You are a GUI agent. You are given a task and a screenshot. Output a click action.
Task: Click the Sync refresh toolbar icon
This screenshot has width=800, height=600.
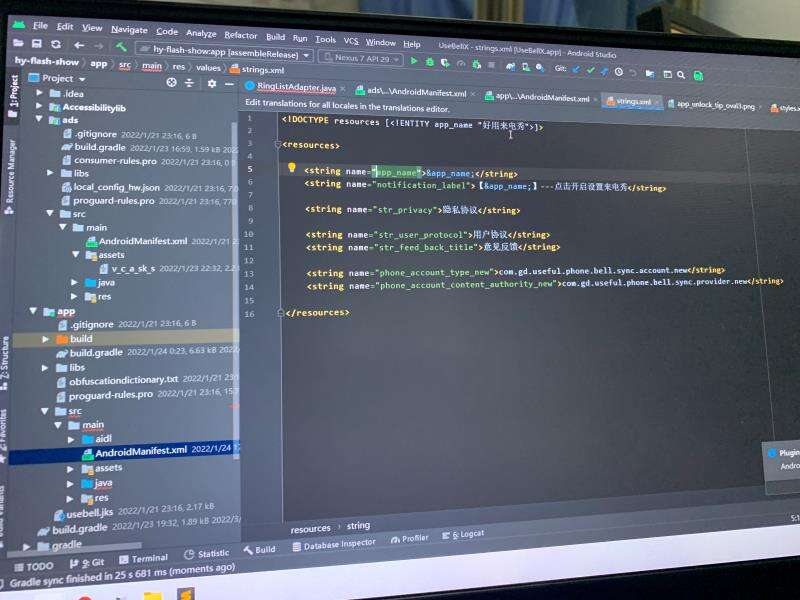[x=56, y=45]
